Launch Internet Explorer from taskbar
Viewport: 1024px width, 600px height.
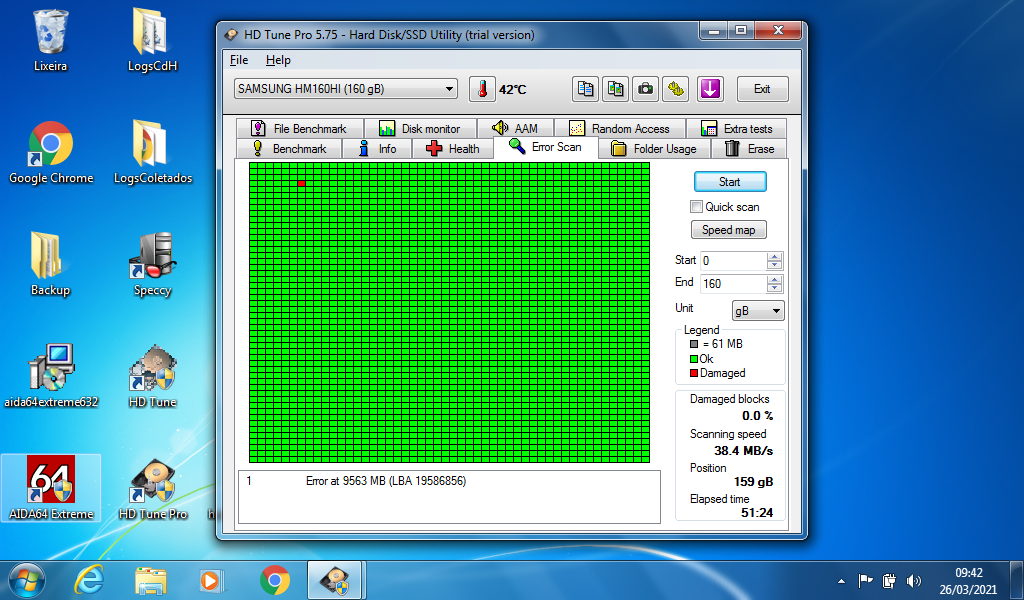click(x=89, y=580)
